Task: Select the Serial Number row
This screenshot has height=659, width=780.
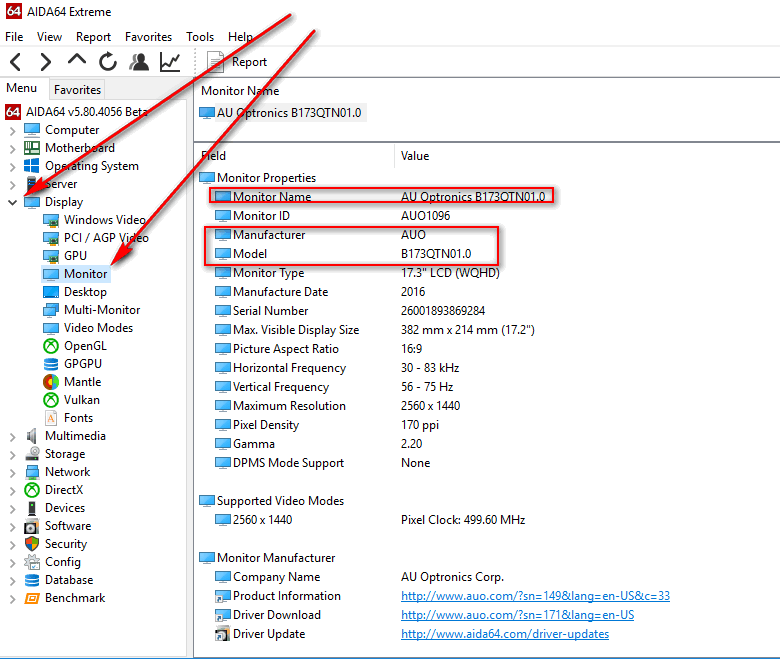Action: click(x=350, y=311)
